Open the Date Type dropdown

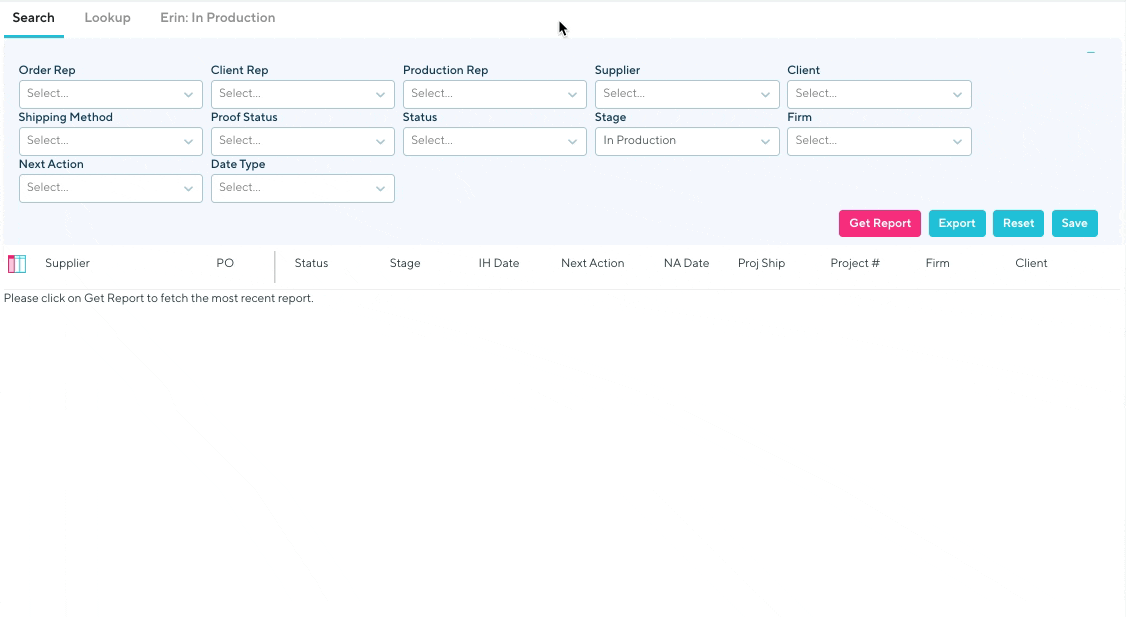[x=302, y=188]
